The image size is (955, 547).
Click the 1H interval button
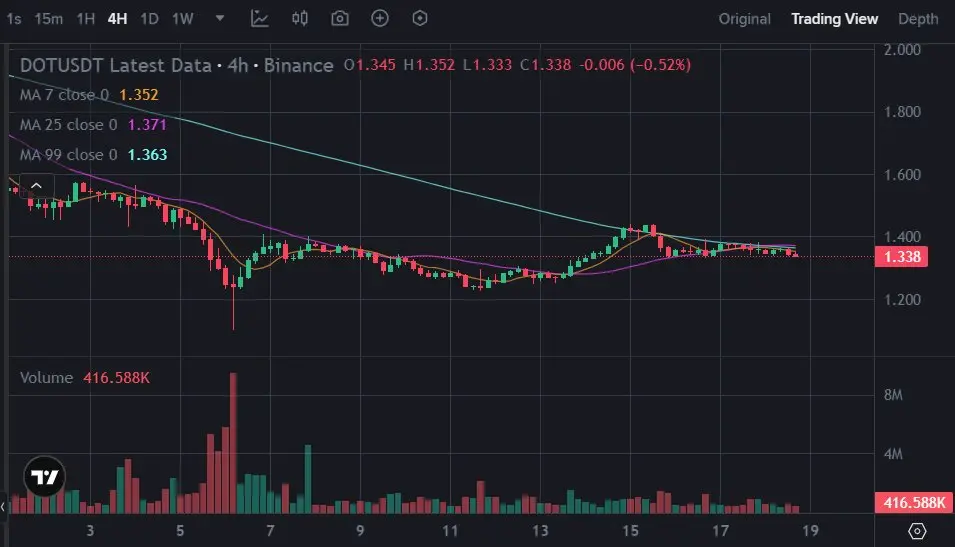pyautogui.click(x=86, y=18)
